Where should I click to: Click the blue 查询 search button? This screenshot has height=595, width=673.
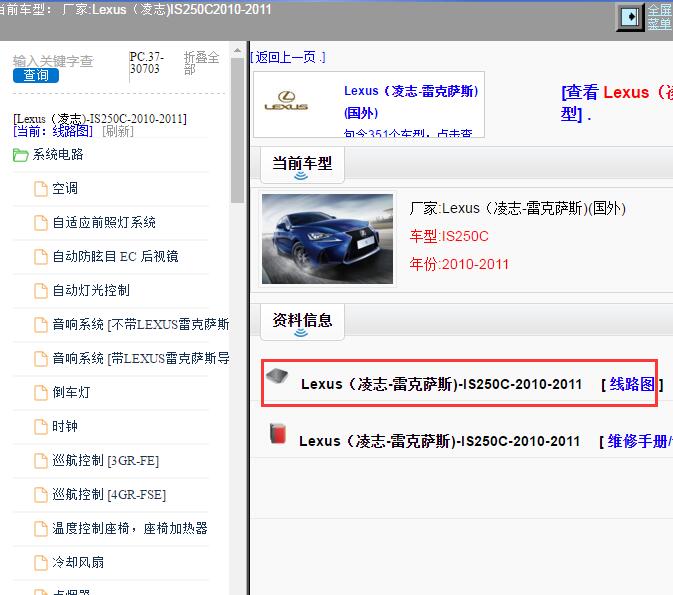[x=36, y=76]
